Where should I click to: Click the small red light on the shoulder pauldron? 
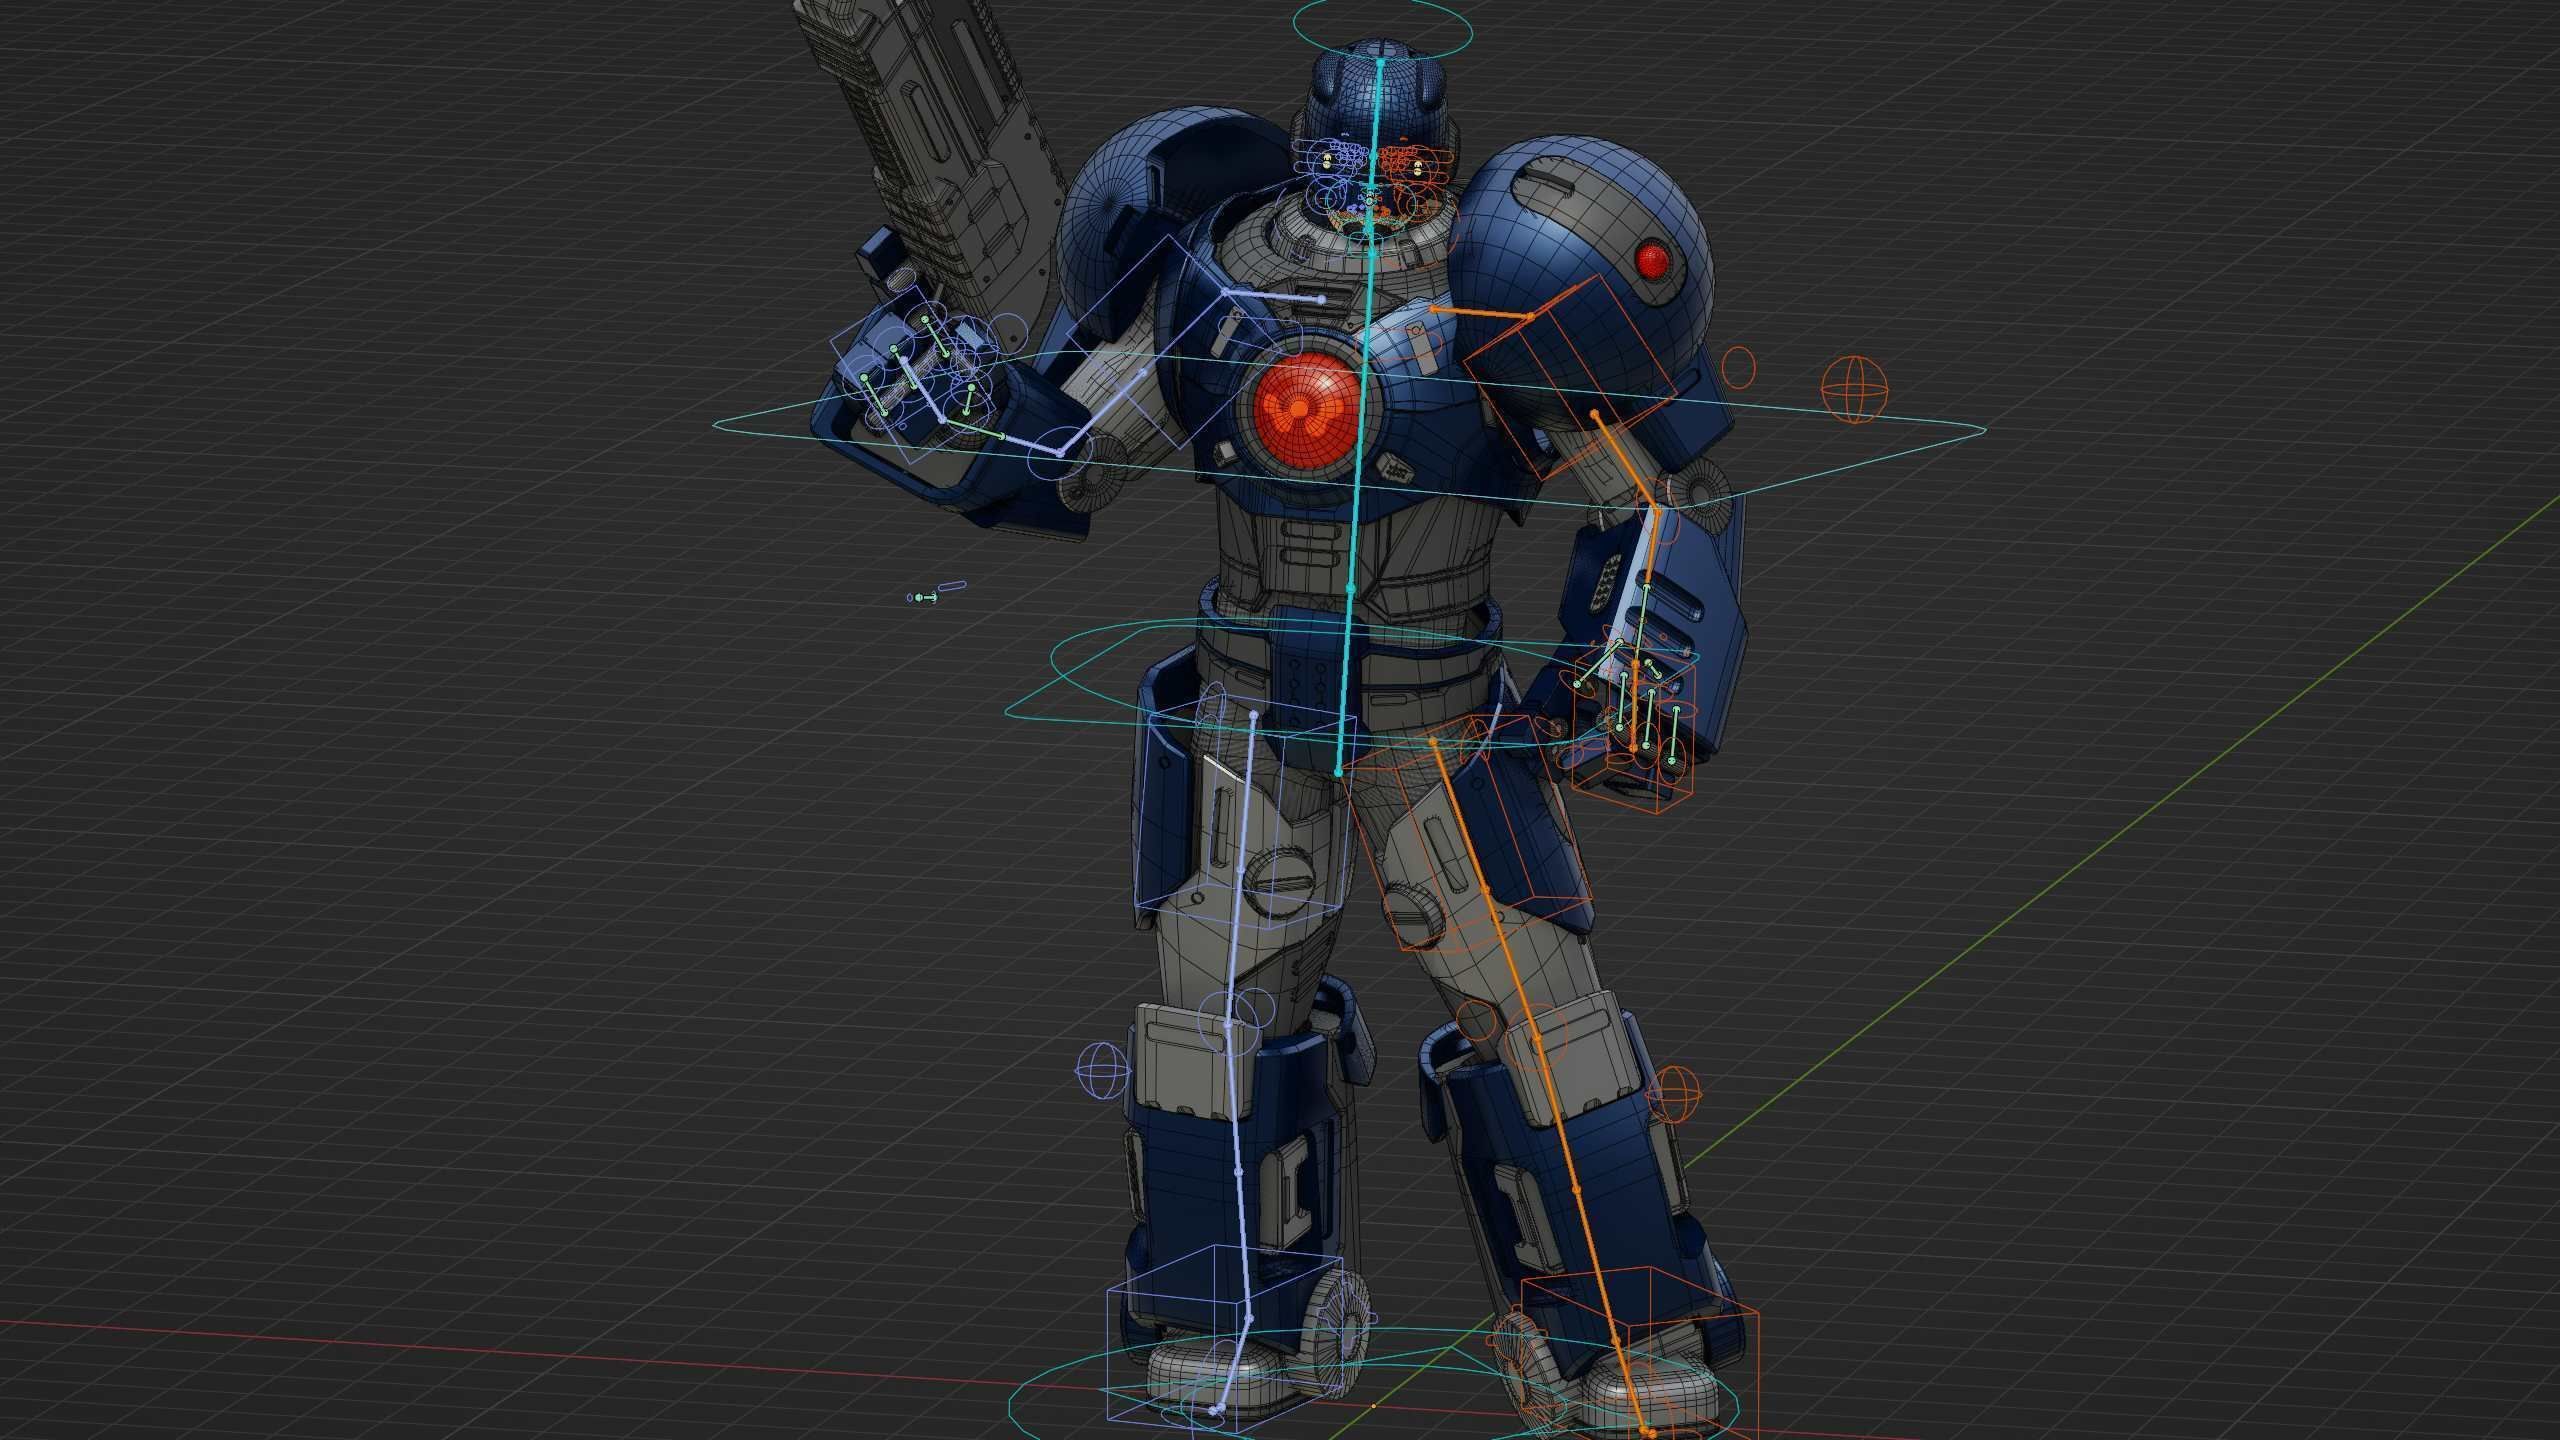(x=1651, y=260)
